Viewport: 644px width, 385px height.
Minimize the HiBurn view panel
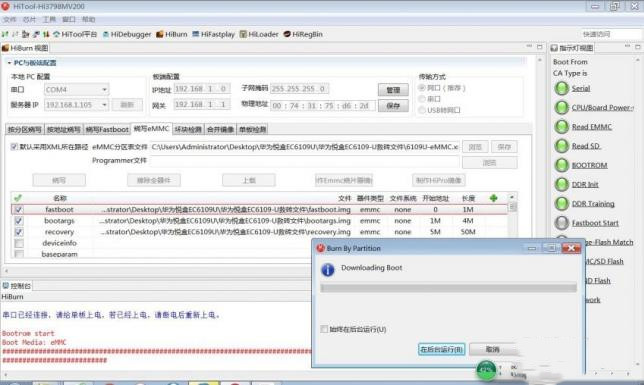coord(529,47)
